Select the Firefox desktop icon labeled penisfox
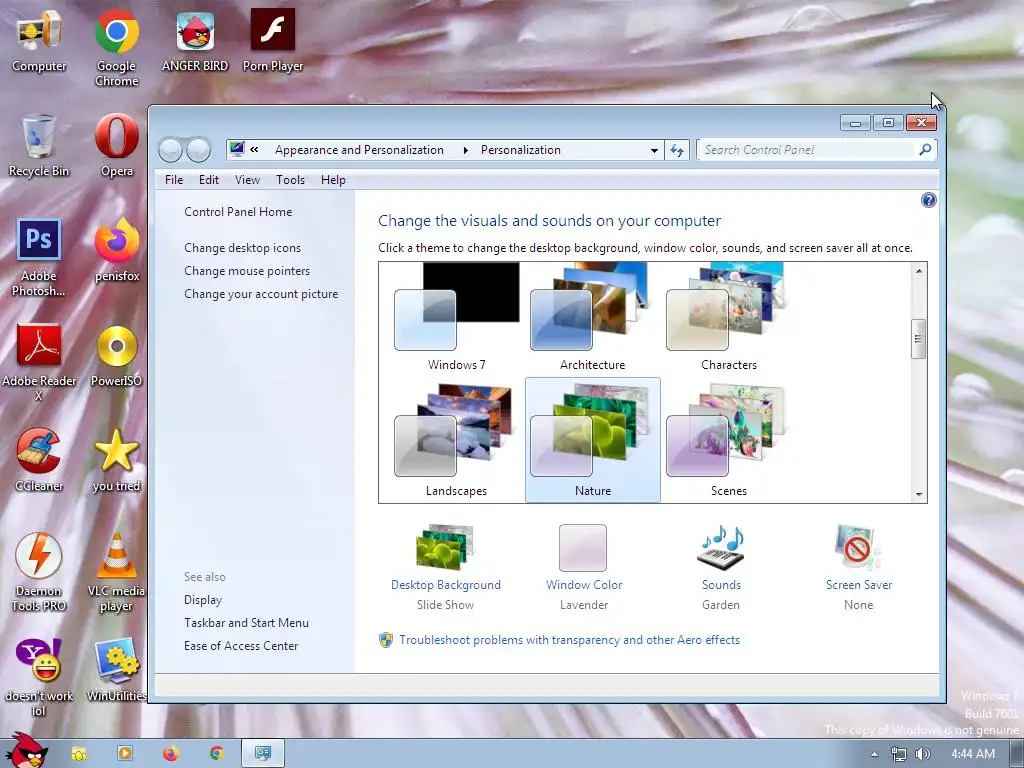 click(117, 251)
